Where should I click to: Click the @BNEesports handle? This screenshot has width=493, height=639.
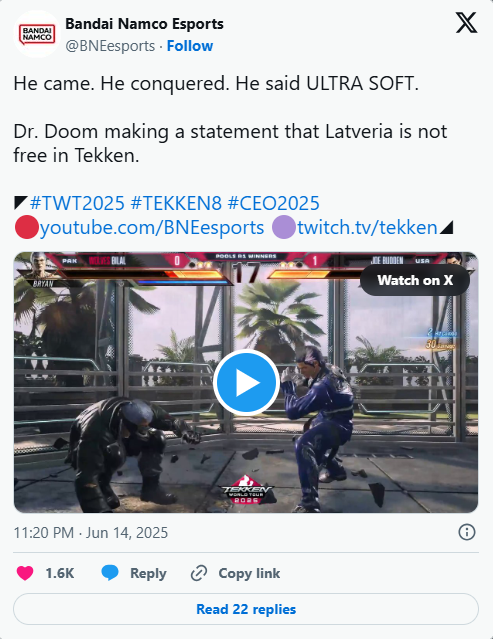[x=110, y=46]
